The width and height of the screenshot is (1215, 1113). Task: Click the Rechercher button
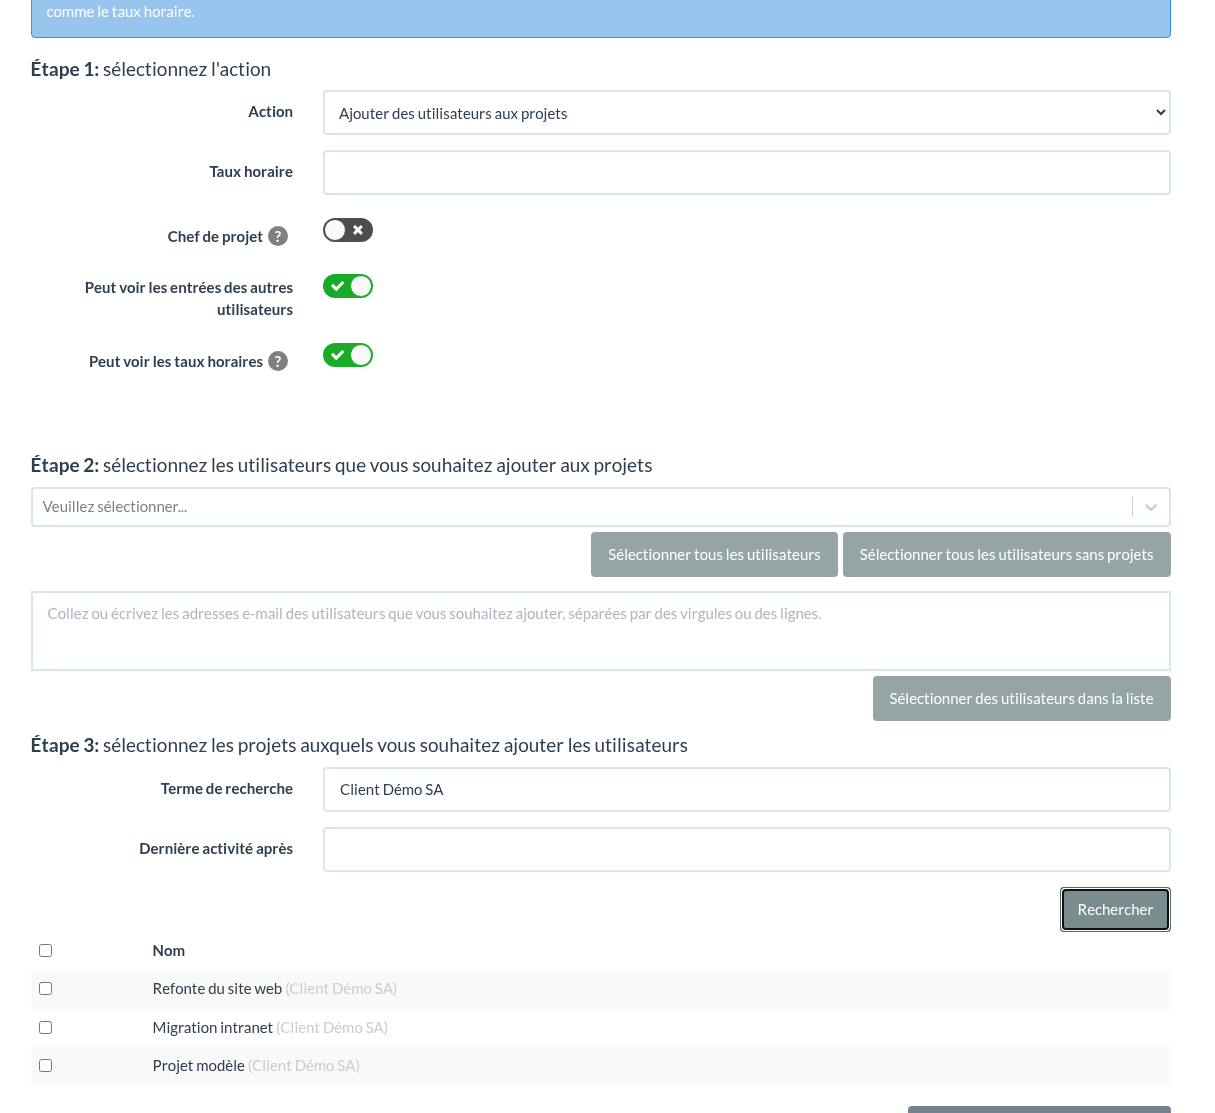pos(1115,910)
